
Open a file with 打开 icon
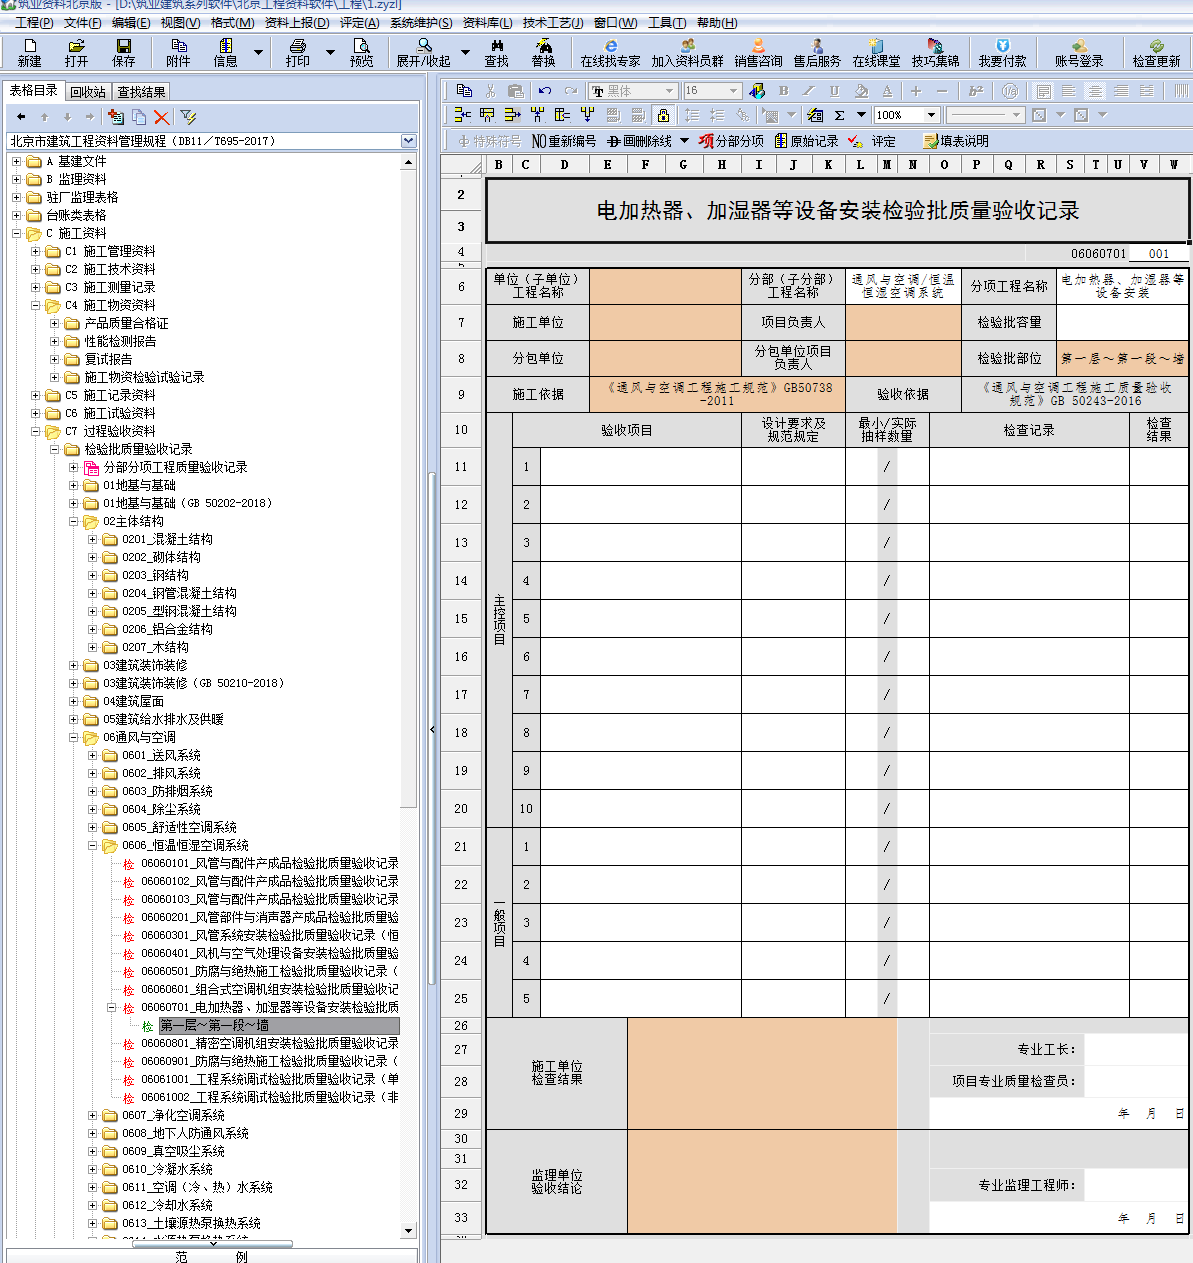(x=77, y=52)
